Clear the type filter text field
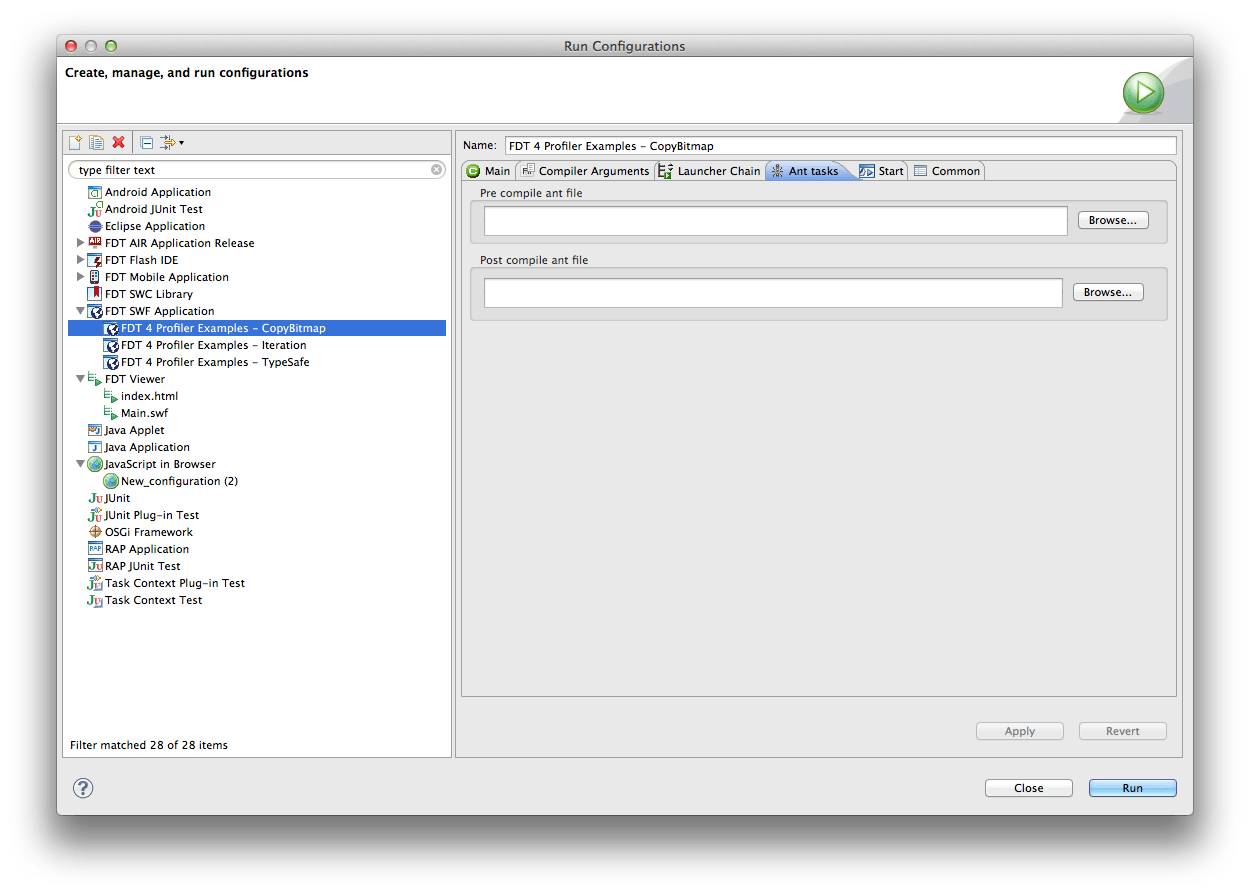1250x894 pixels. pyautogui.click(x=437, y=169)
